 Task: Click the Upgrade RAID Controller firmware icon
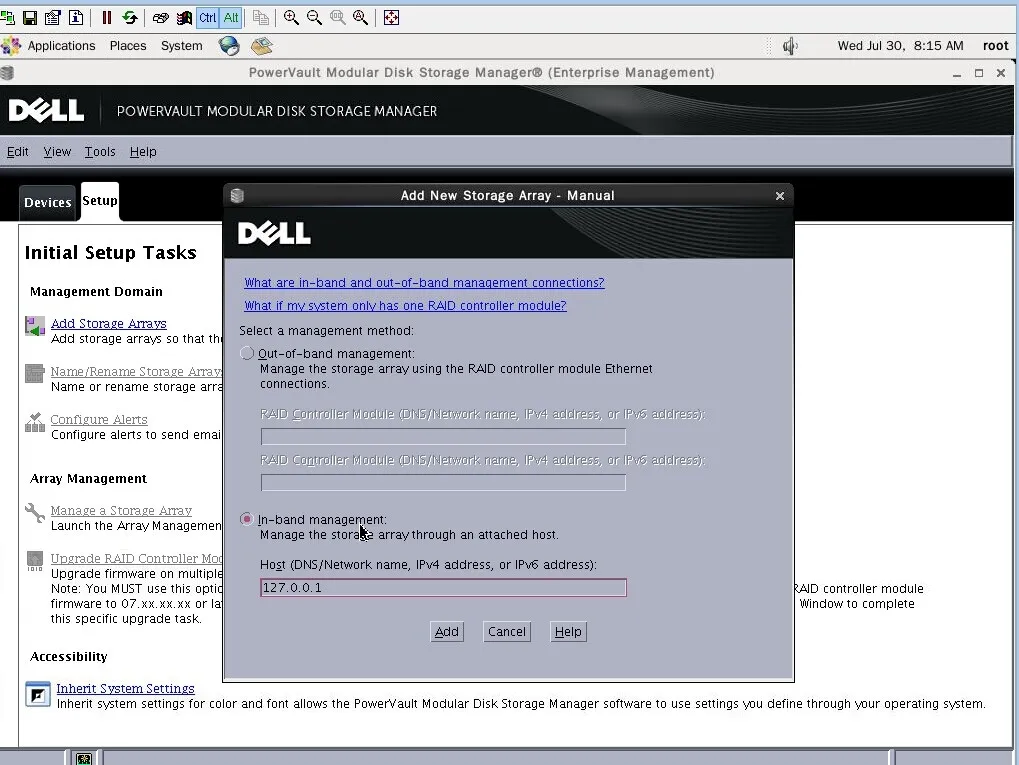coord(34,561)
